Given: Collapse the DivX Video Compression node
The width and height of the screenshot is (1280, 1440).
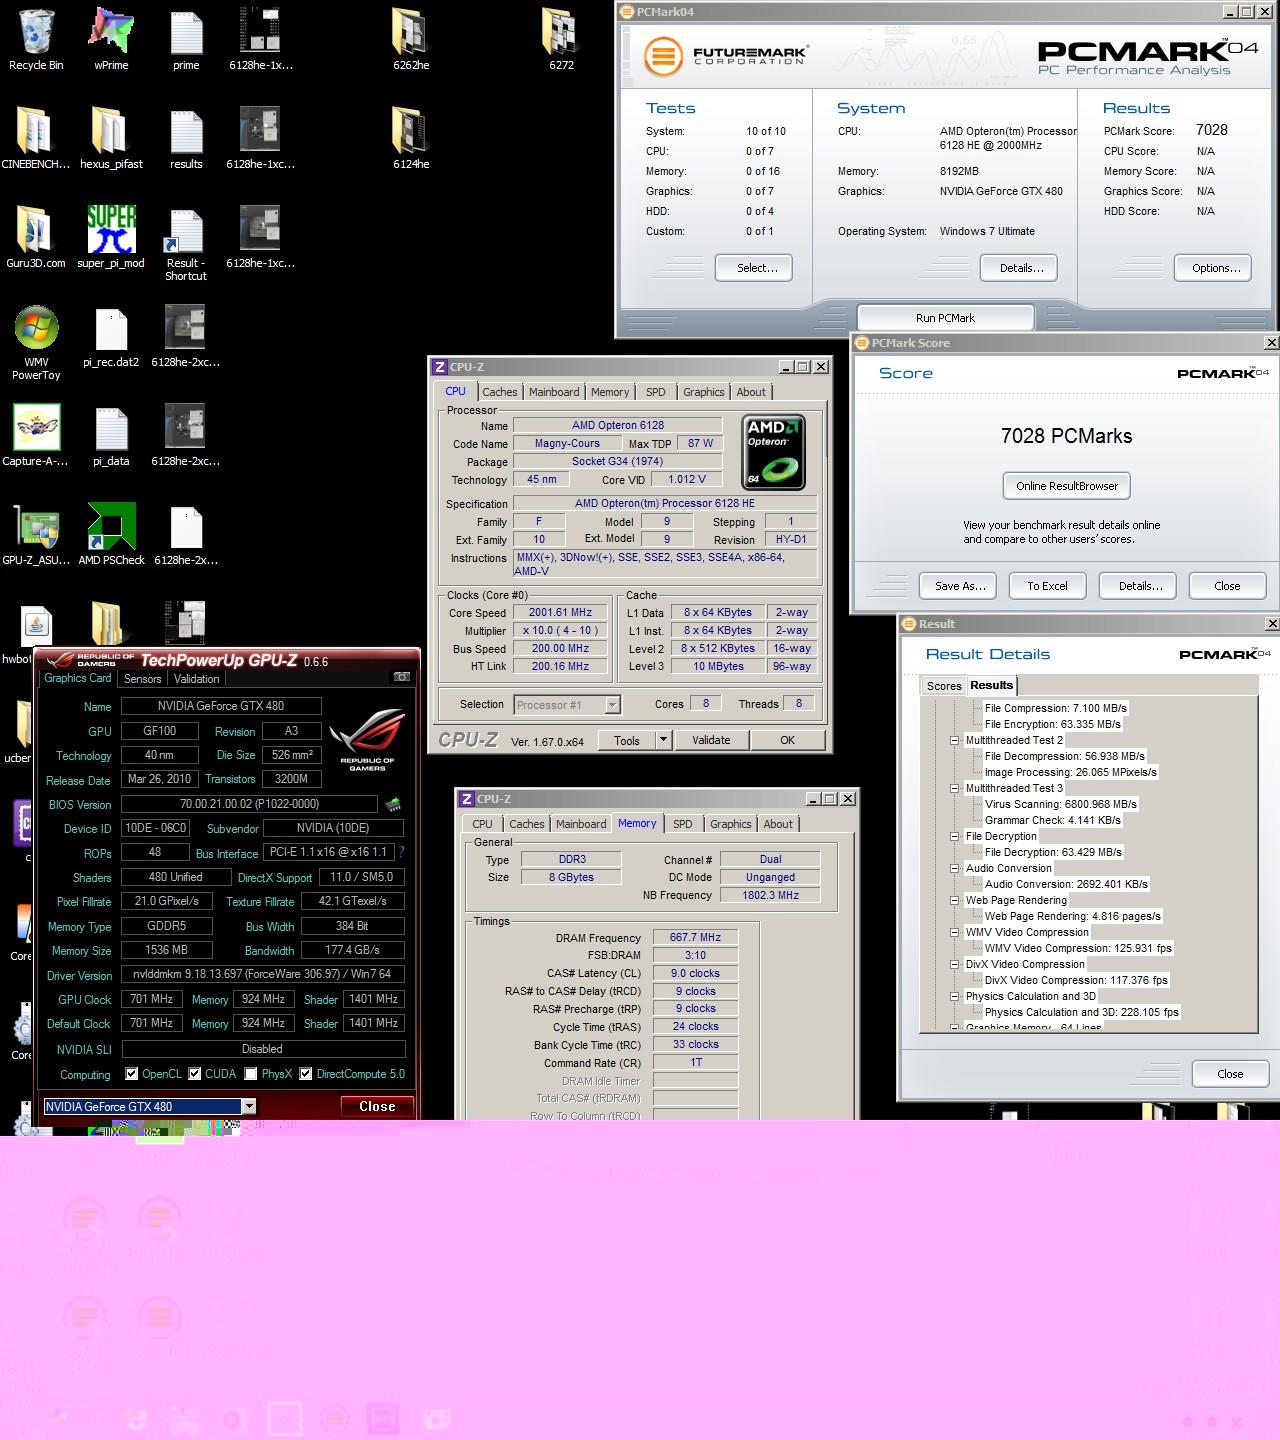Looking at the screenshot, I should (955, 964).
